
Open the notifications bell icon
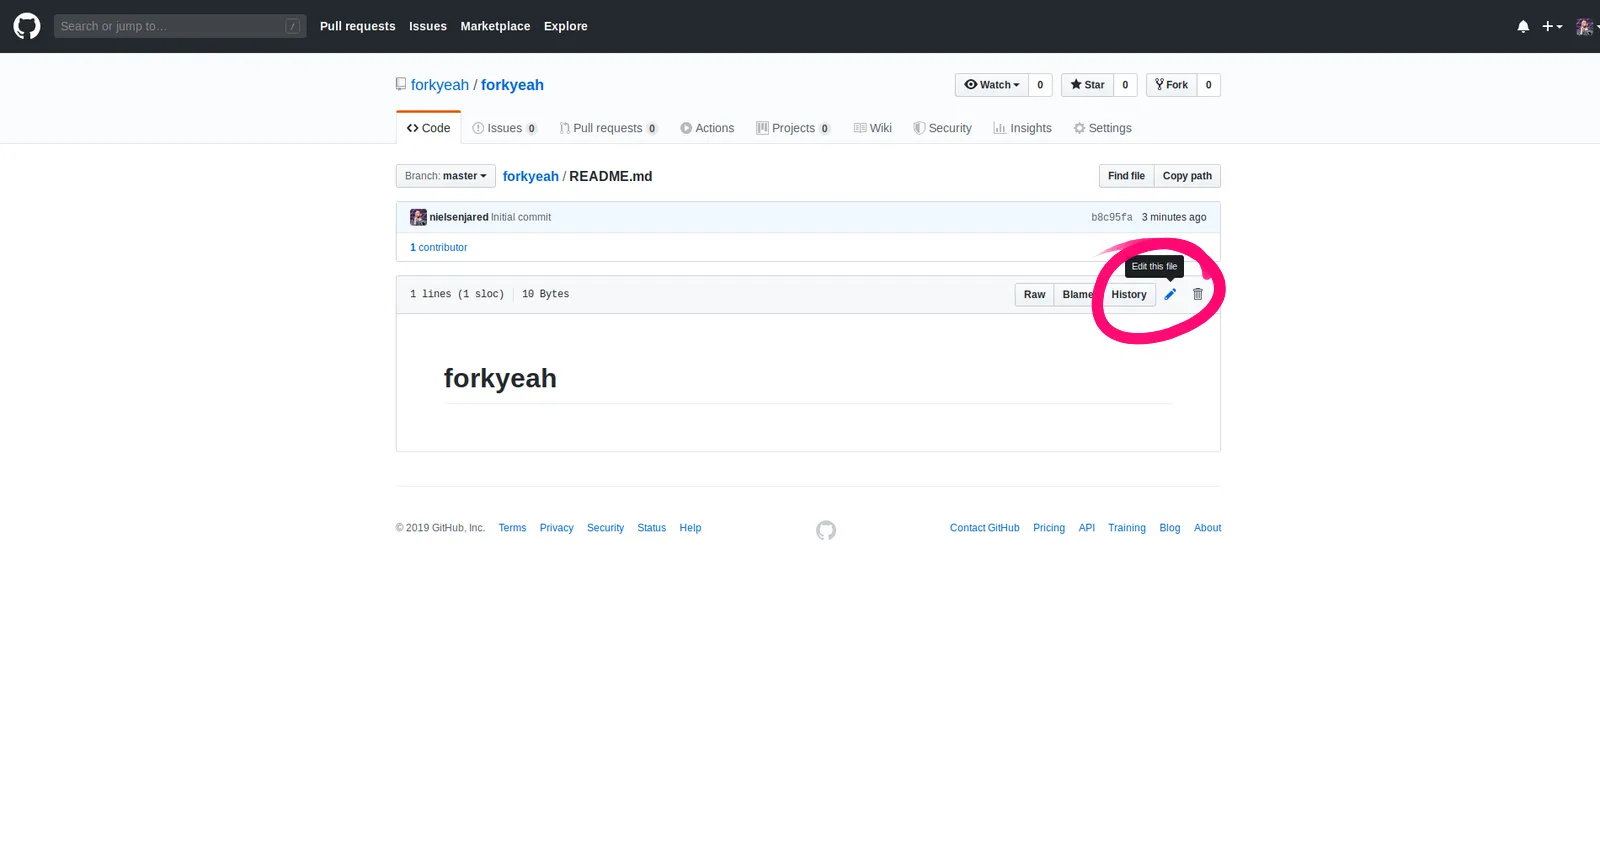pyautogui.click(x=1523, y=26)
